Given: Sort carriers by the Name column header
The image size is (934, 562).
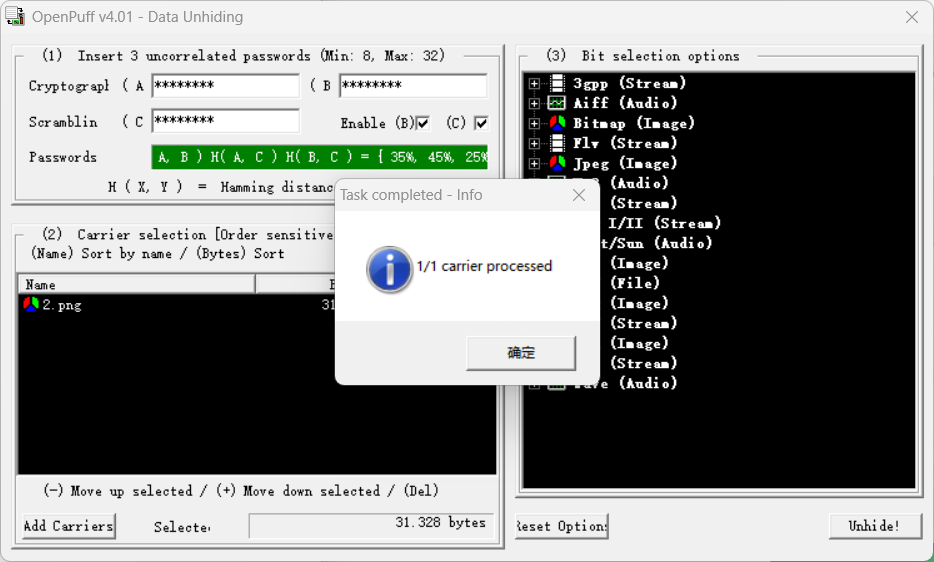Looking at the screenshot, I should [x=136, y=285].
